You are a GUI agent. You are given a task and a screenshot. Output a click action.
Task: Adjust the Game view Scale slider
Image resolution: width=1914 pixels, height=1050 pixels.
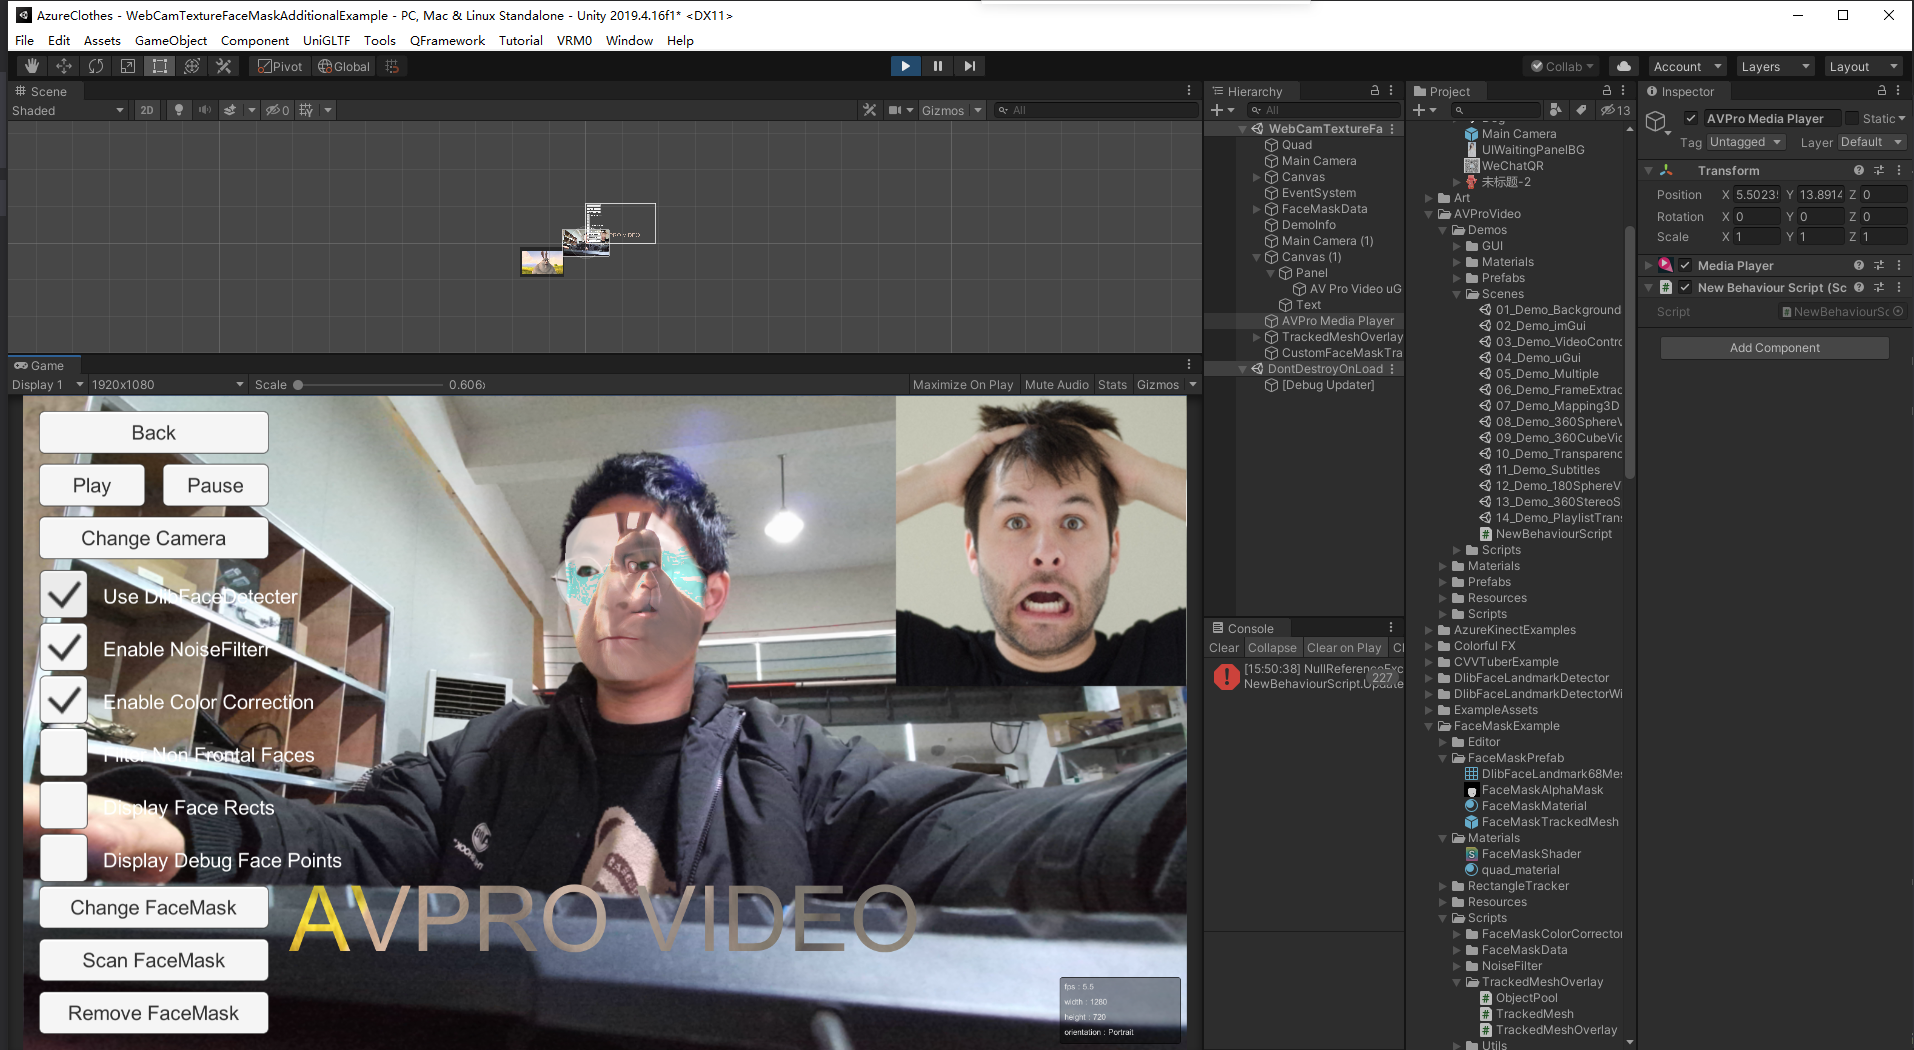367,385
